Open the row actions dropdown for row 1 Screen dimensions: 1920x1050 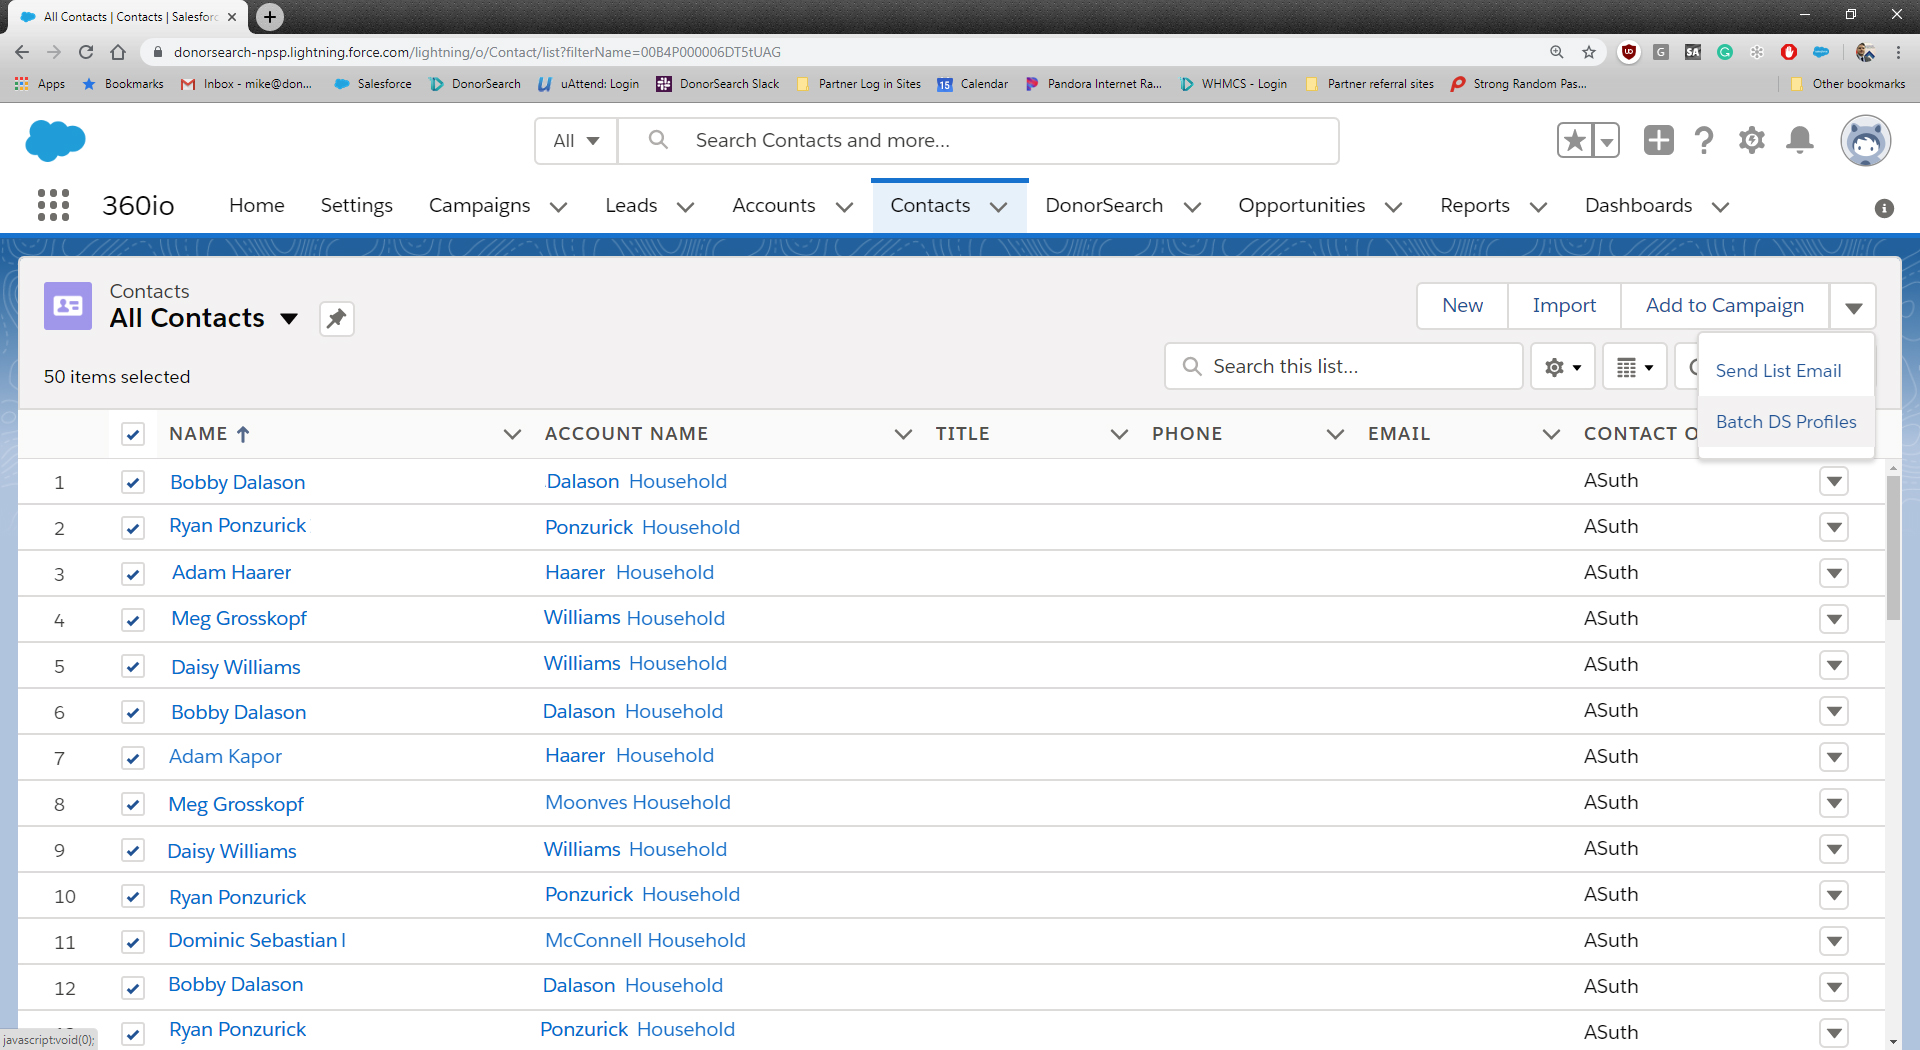tap(1833, 482)
